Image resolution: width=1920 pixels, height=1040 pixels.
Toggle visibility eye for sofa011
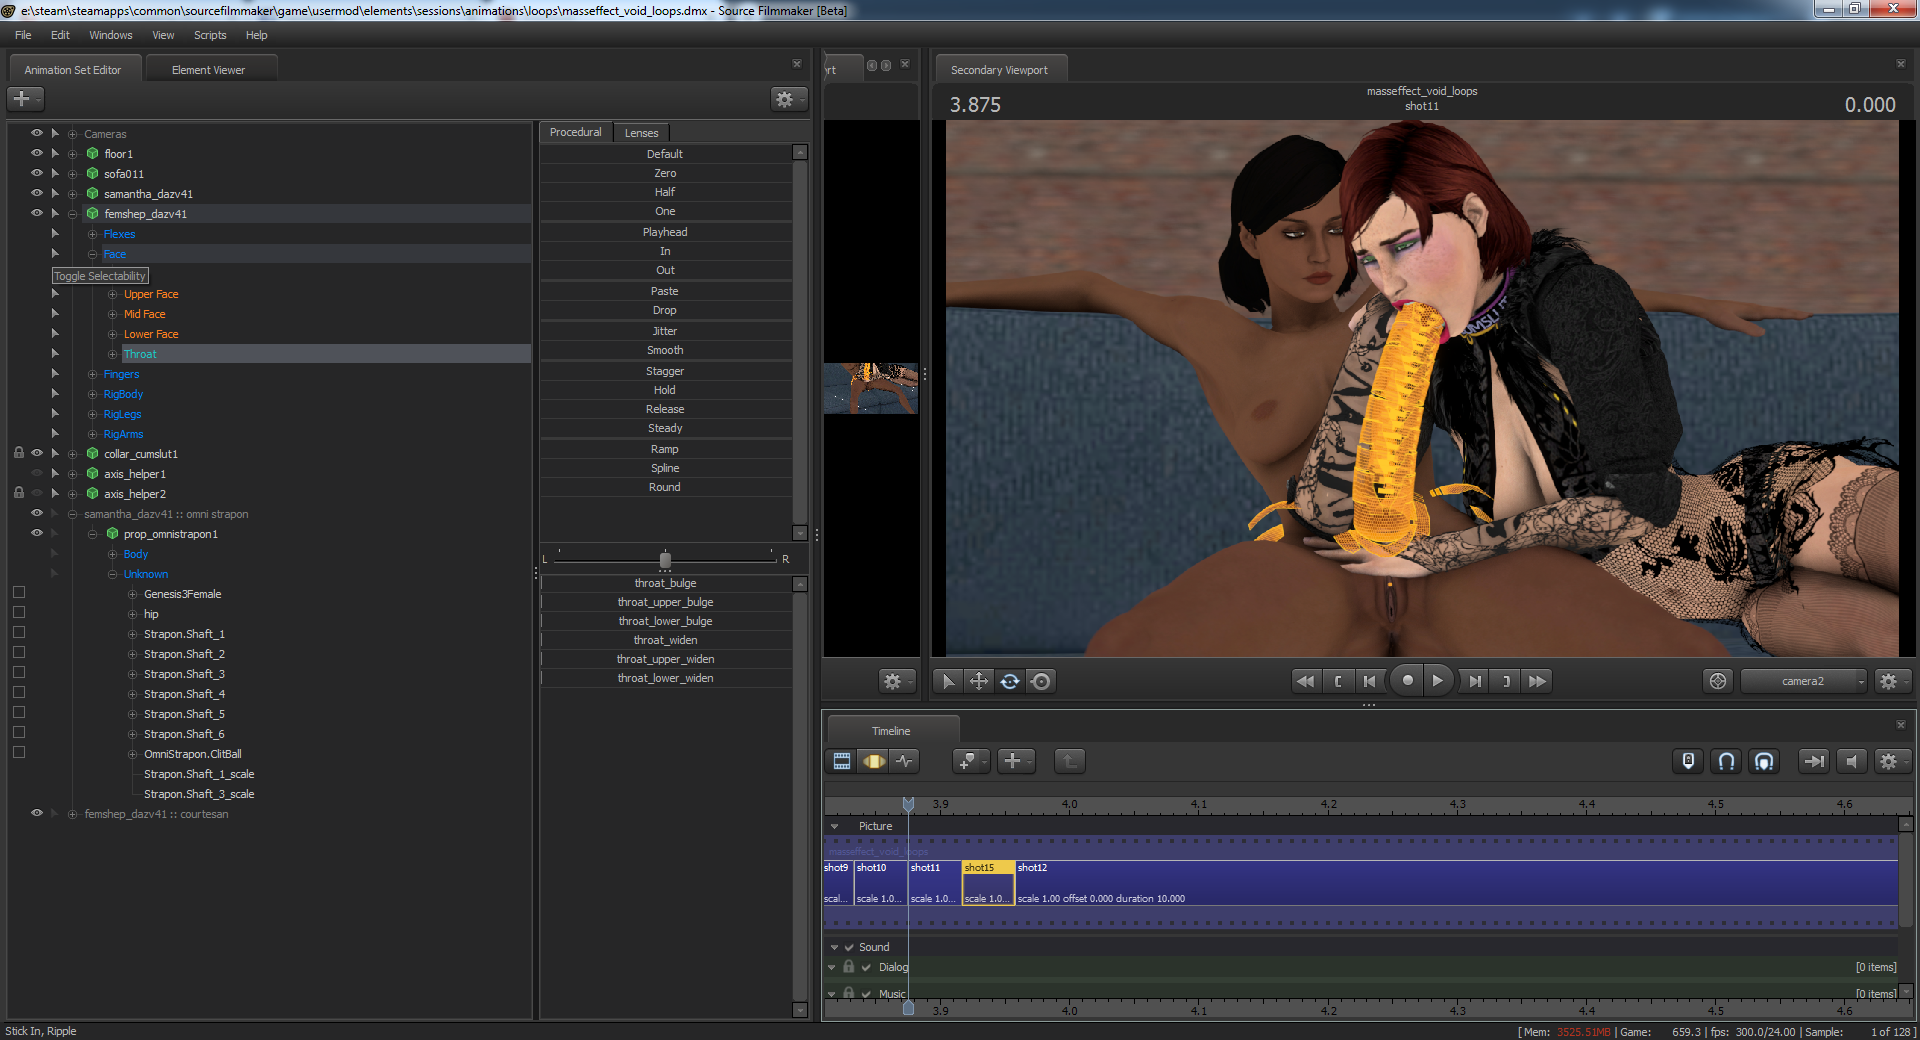[37, 173]
